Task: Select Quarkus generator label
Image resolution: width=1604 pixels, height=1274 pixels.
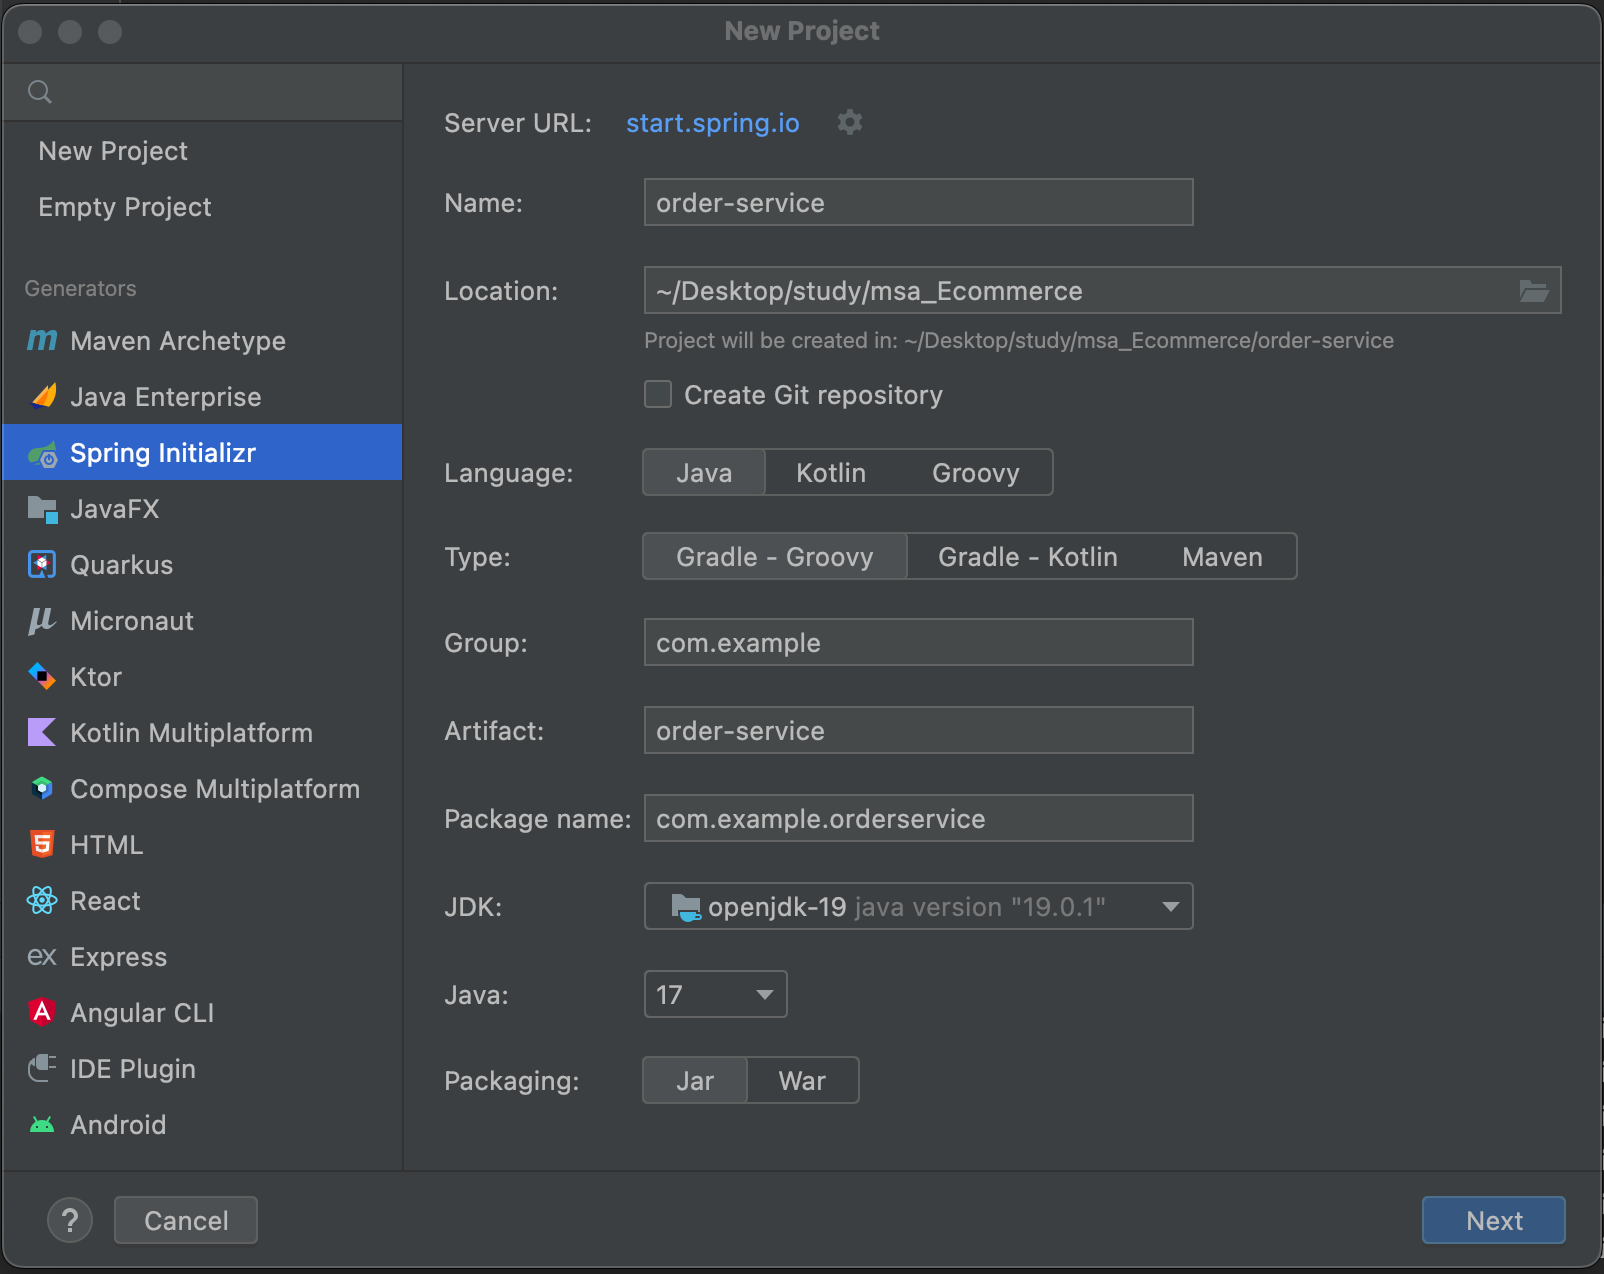Action: point(122,565)
